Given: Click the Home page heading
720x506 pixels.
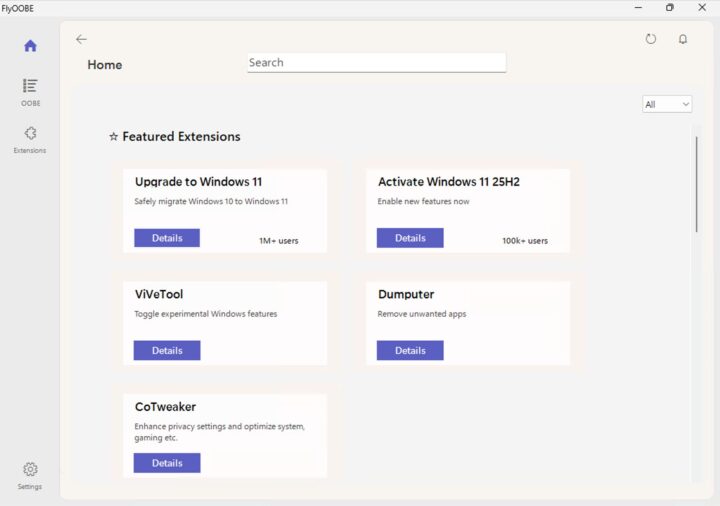Looking at the screenshot, I should (x=105, y=65).
